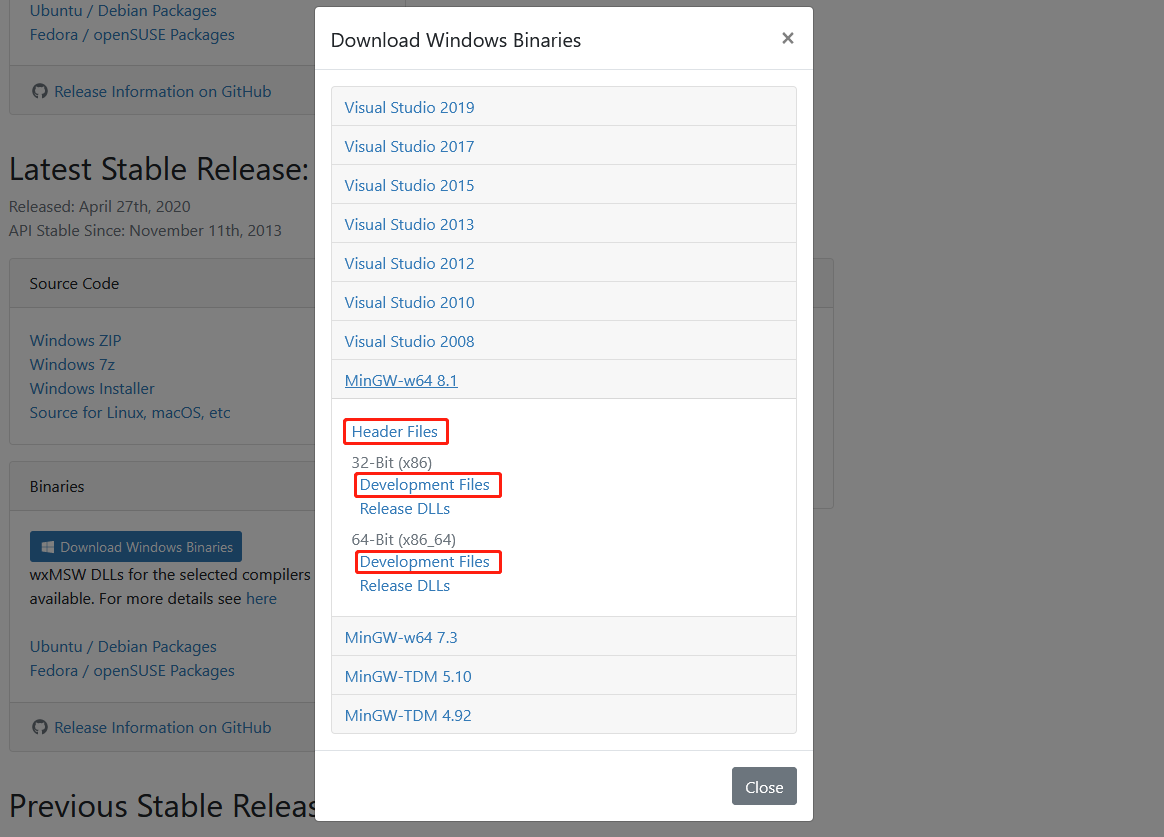
Task: Select the 'Source Code' panel heading
Action: point(74,283)
